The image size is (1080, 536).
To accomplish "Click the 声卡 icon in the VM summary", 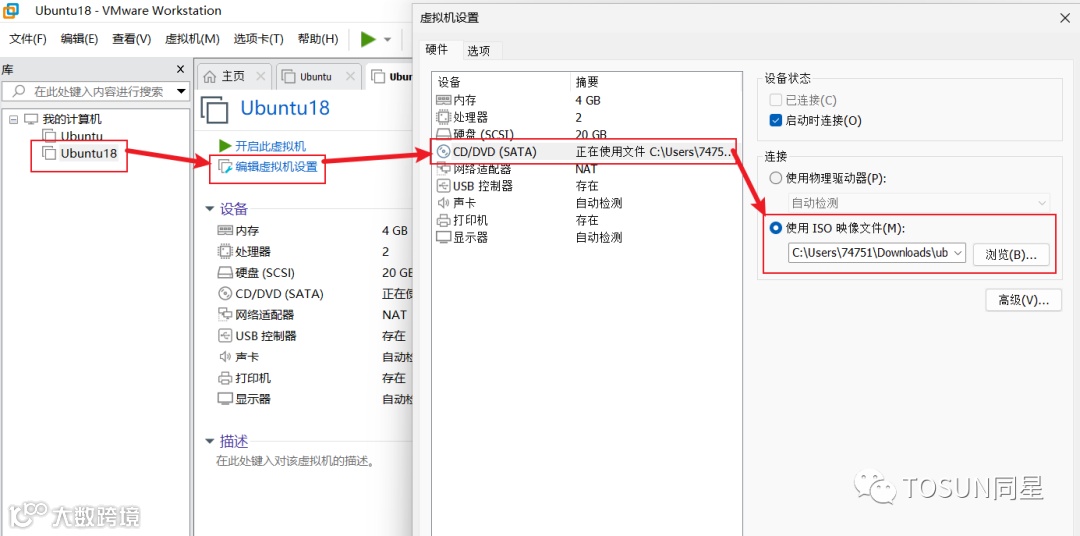I will coord(225,357).
